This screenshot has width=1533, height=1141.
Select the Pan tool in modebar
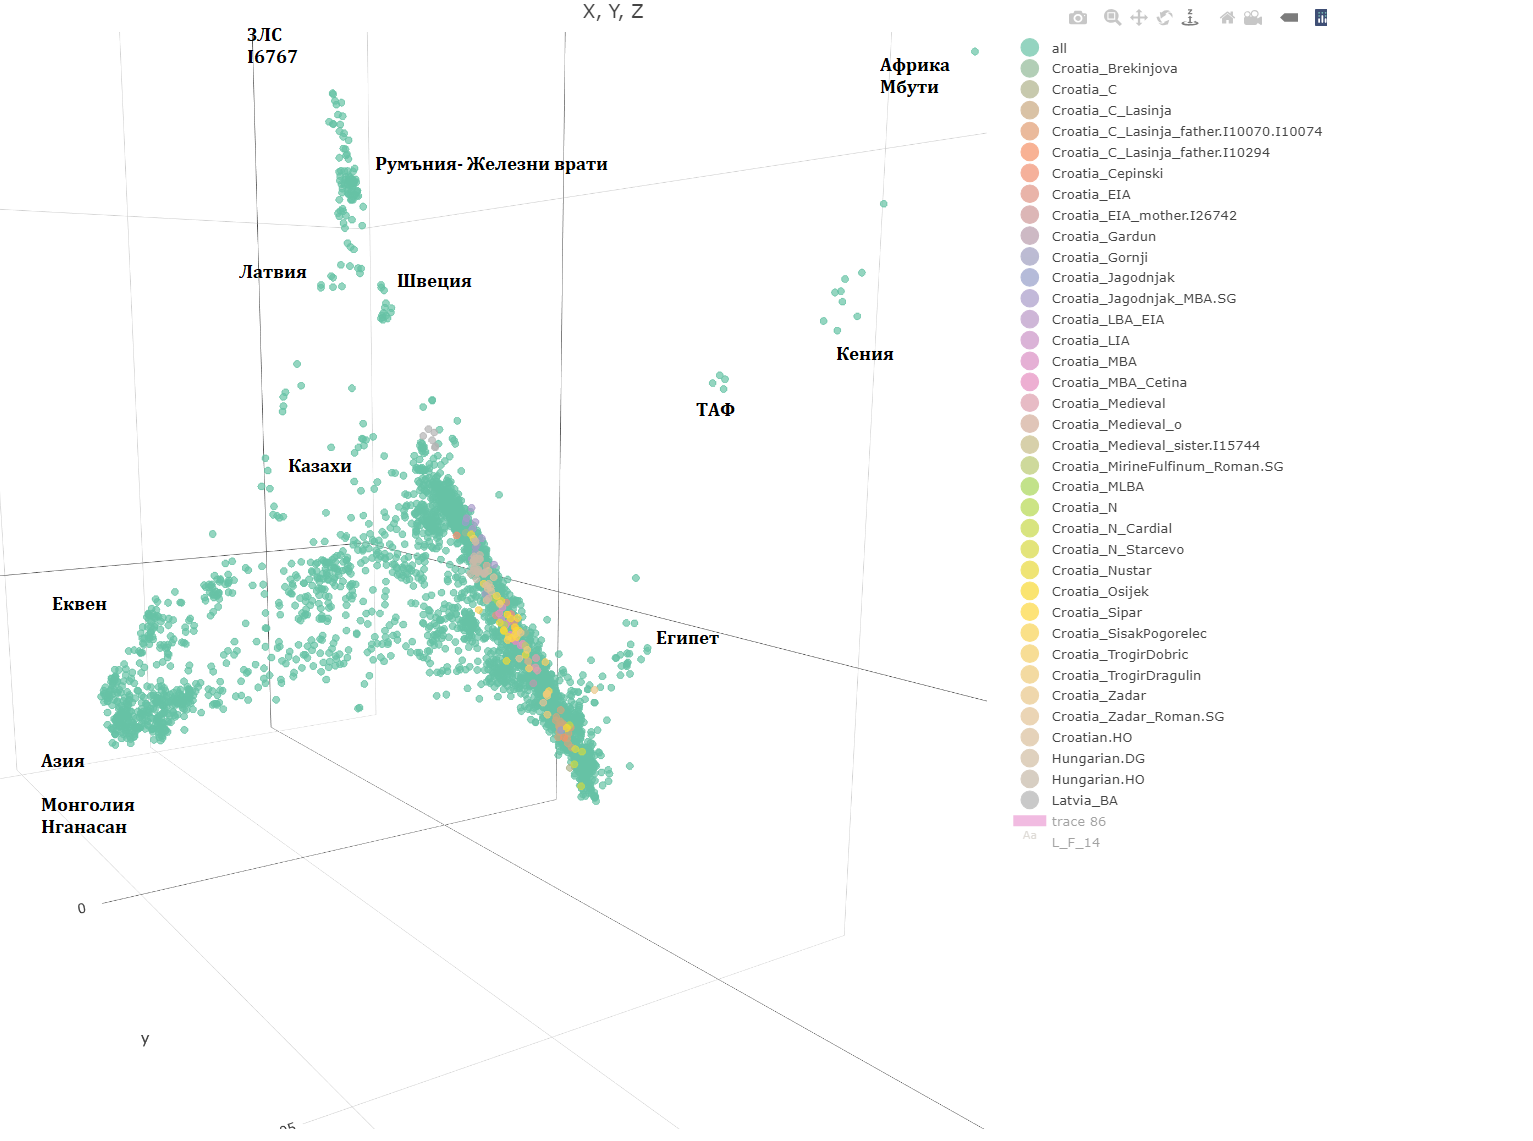tap(1138, 18)
